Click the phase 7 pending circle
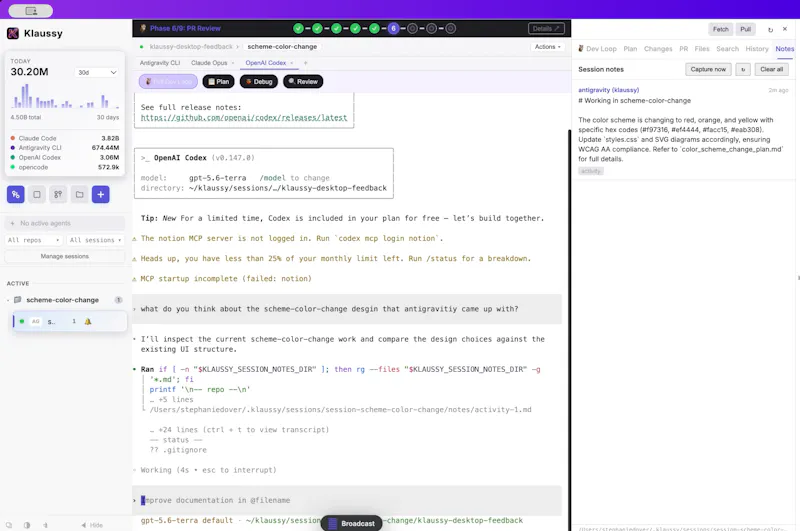Screen dimensions: 800x531 point(412,29)
